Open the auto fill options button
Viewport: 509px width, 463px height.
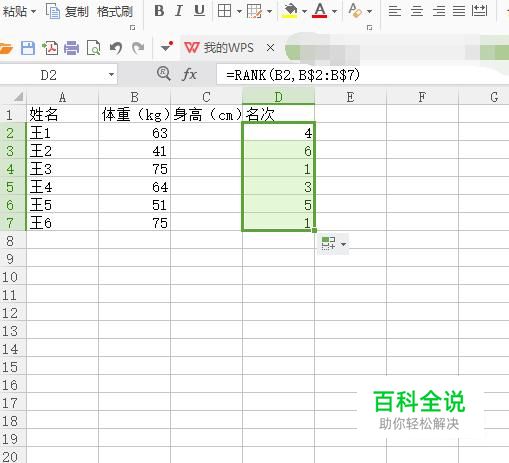[333, 244]
